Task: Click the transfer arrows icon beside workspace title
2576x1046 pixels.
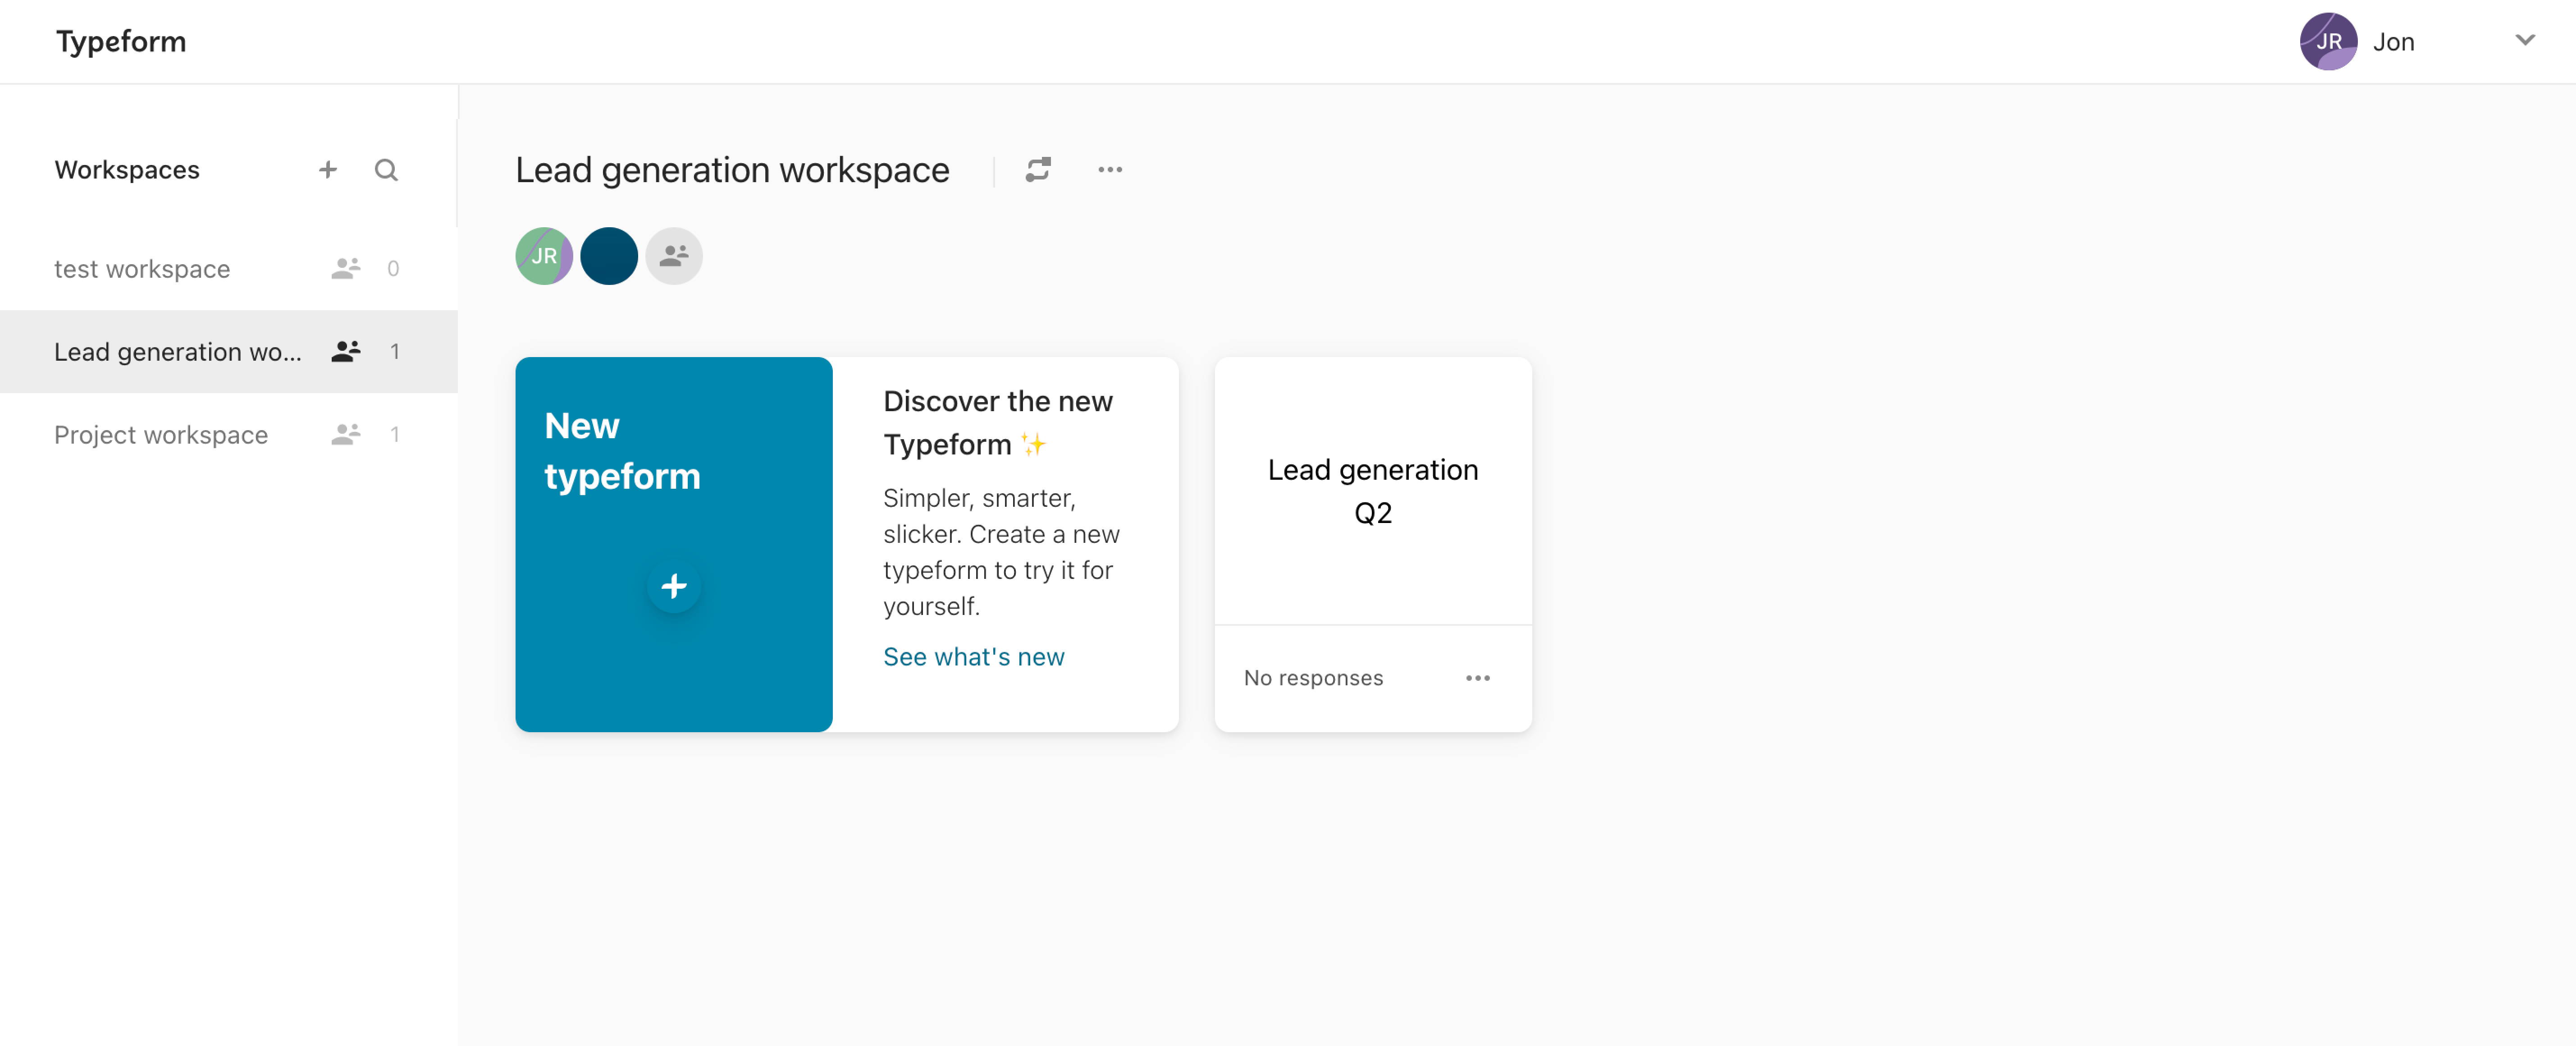Action: point(1038,170)
